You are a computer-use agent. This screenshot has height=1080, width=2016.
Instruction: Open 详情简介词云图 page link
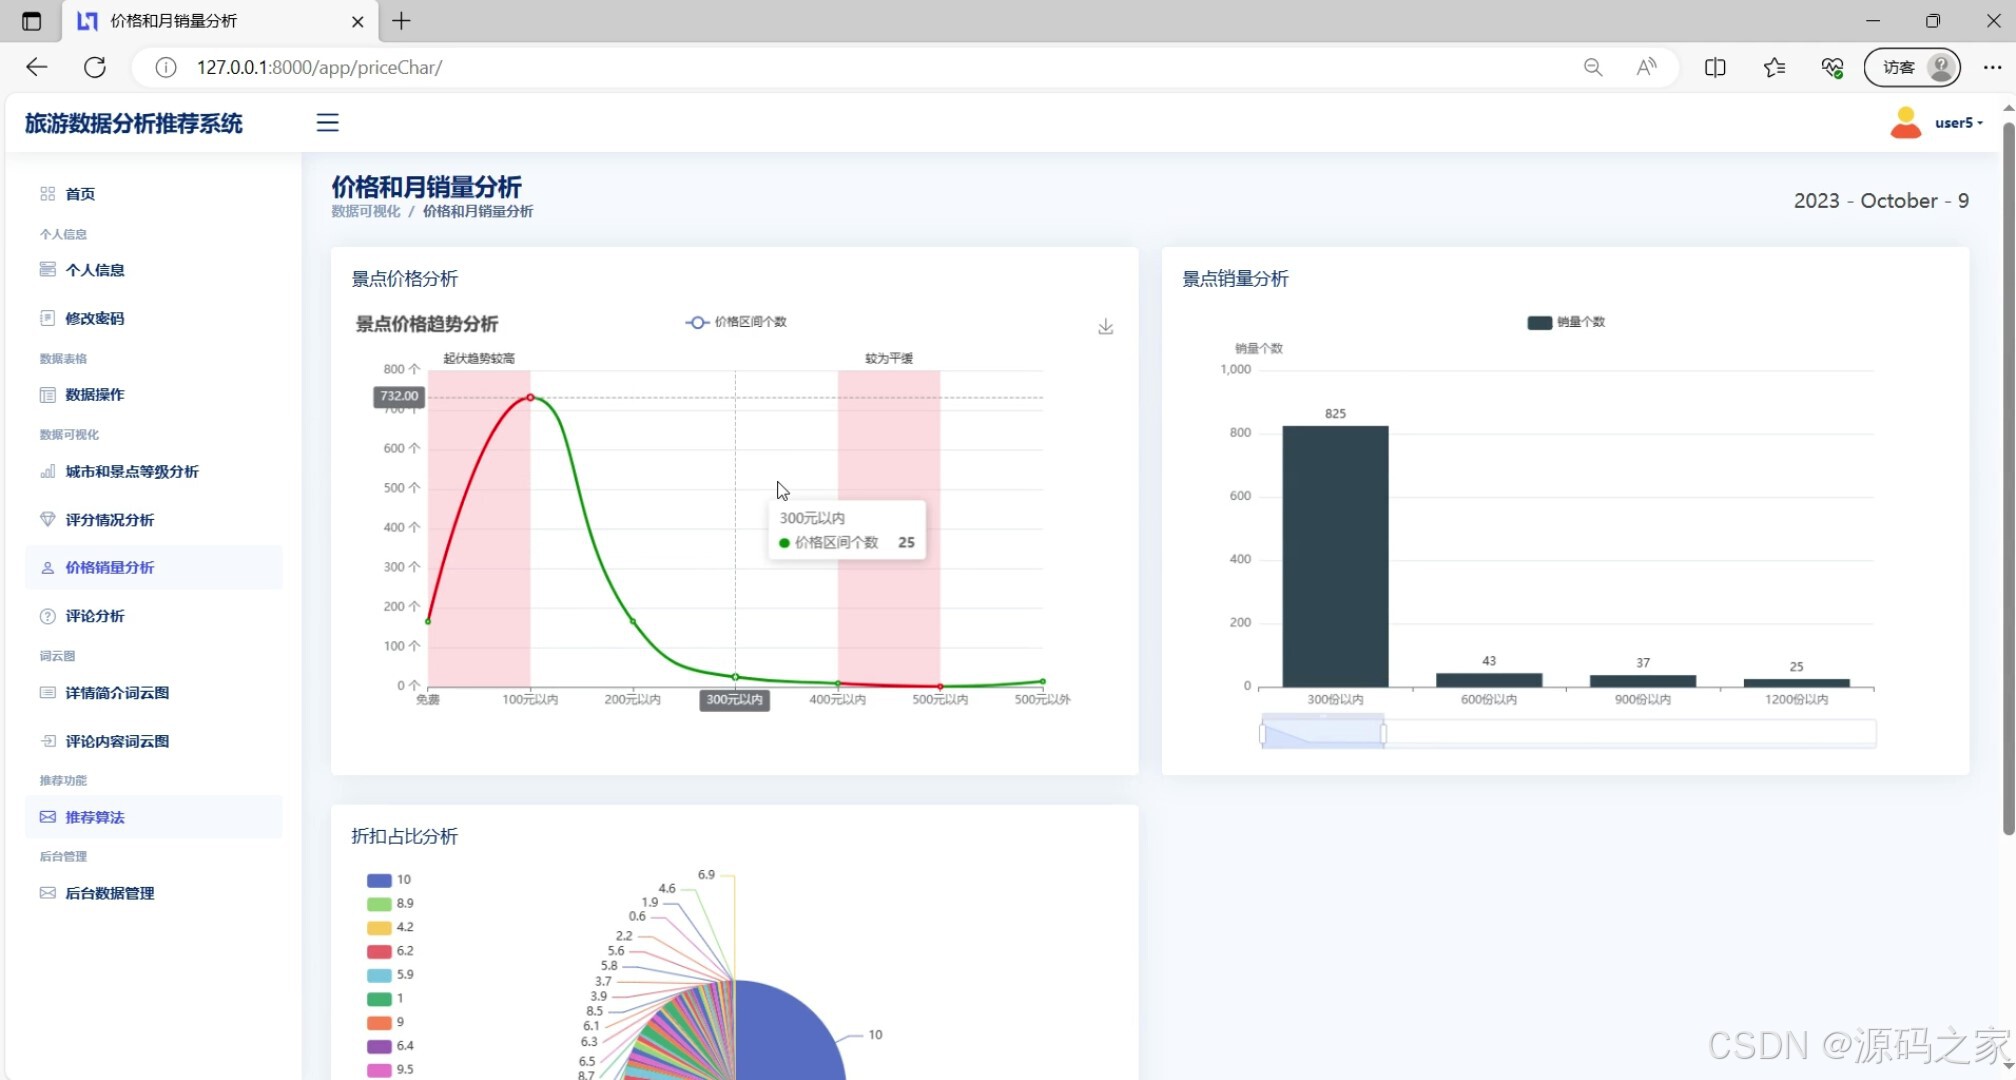pyautogui.click(x=117, y=692)
